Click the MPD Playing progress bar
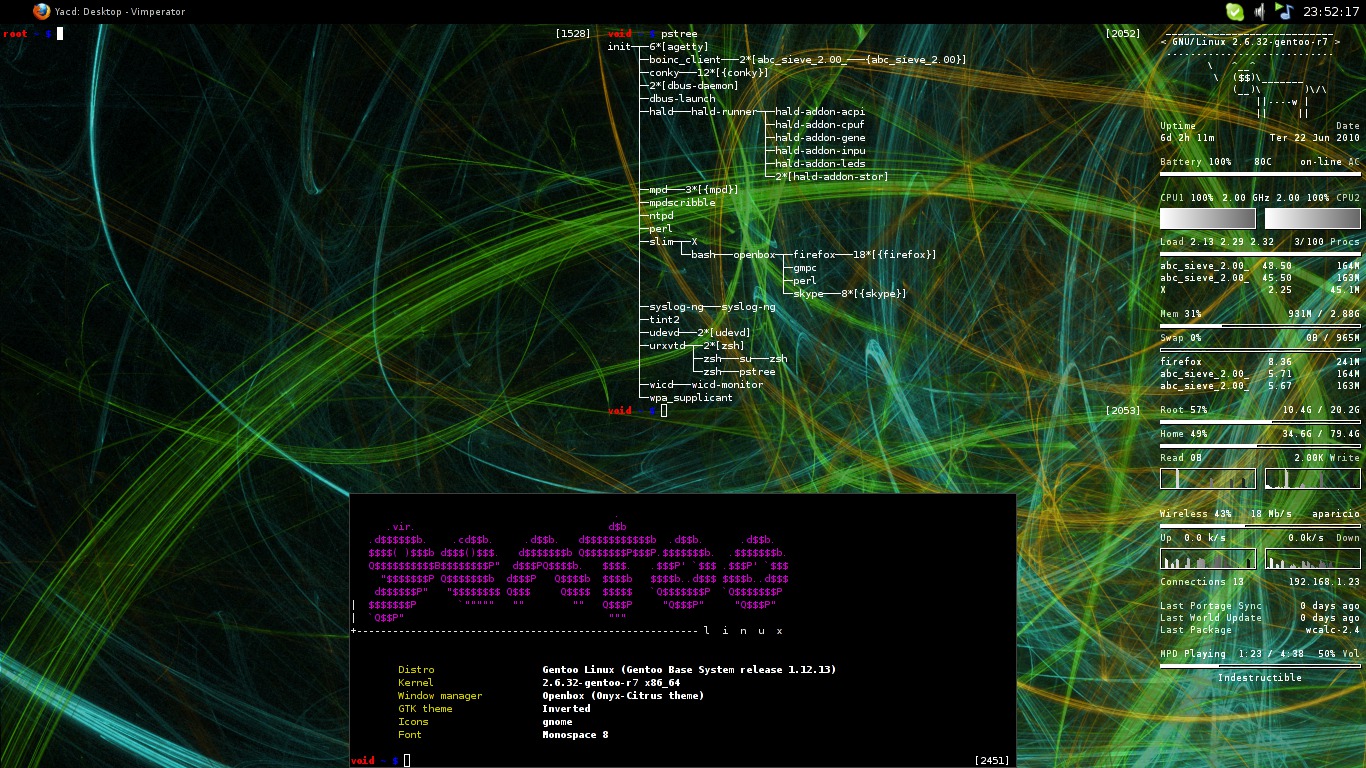Viewport: 1366px width, 768px height. [1259, 666]
